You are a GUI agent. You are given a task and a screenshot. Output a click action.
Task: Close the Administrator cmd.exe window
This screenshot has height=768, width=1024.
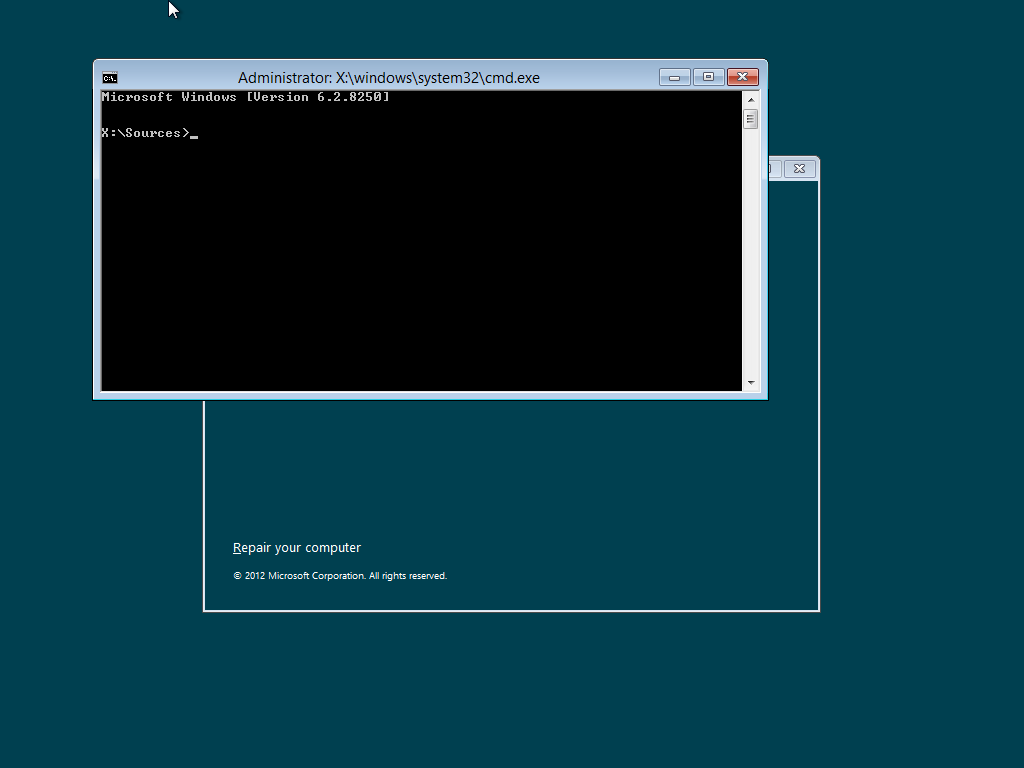742,77
